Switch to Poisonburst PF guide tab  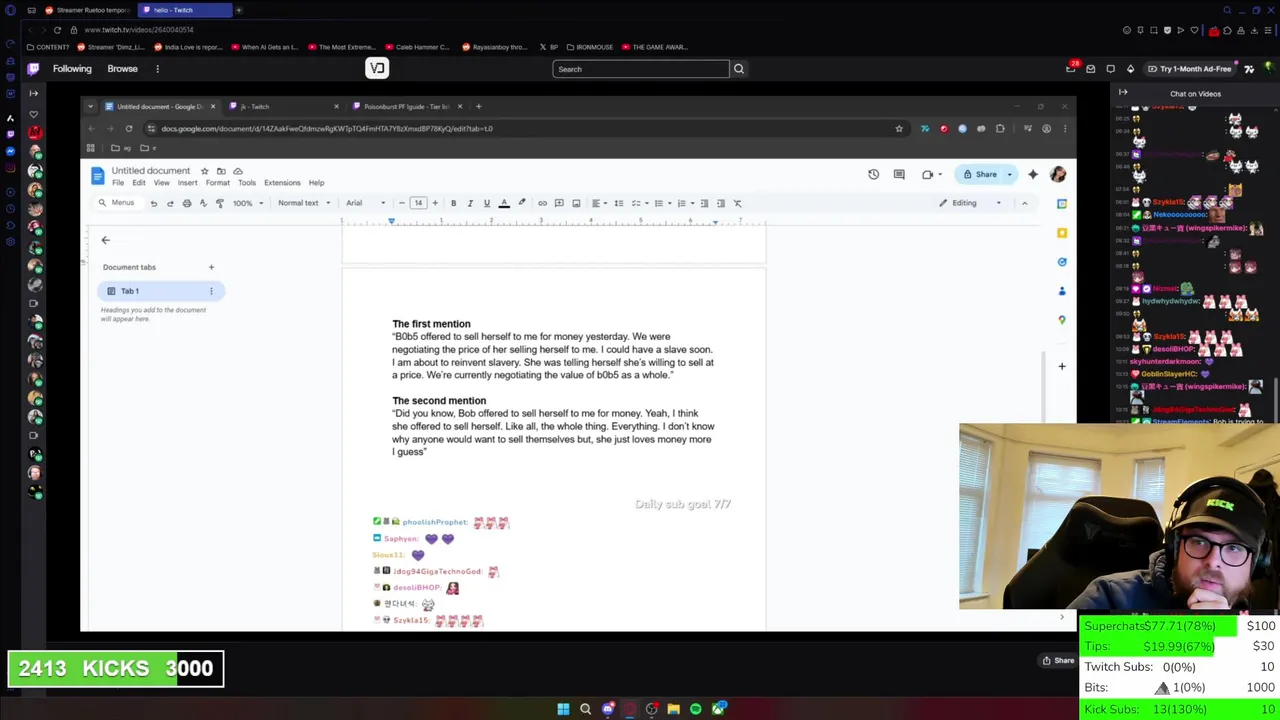coord(406,106)
